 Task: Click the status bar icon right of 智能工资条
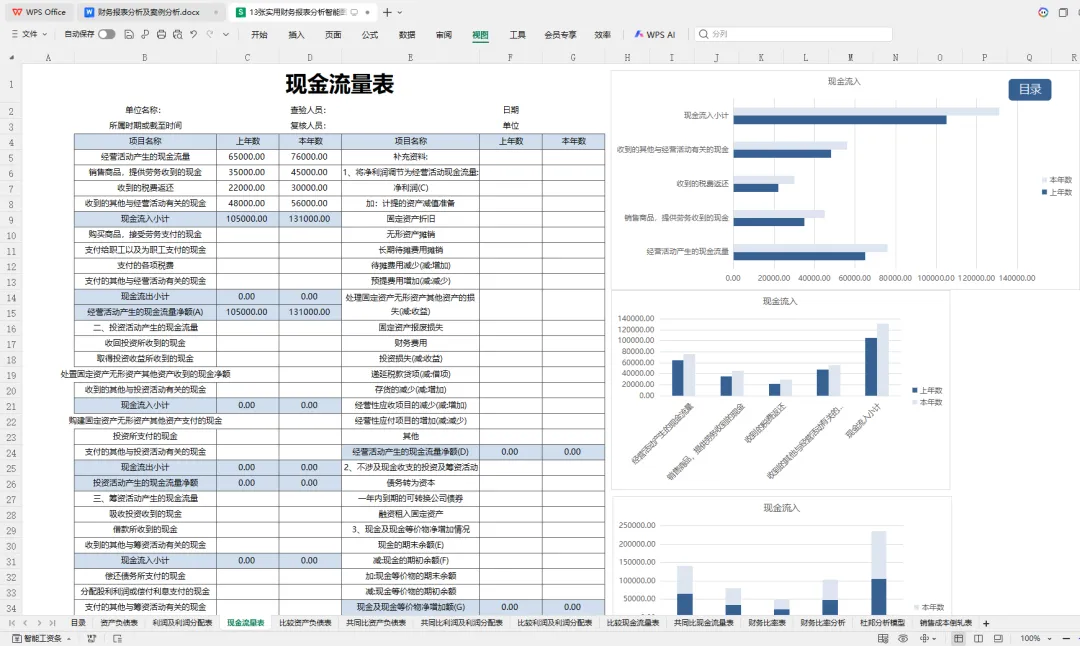point(91,638)
